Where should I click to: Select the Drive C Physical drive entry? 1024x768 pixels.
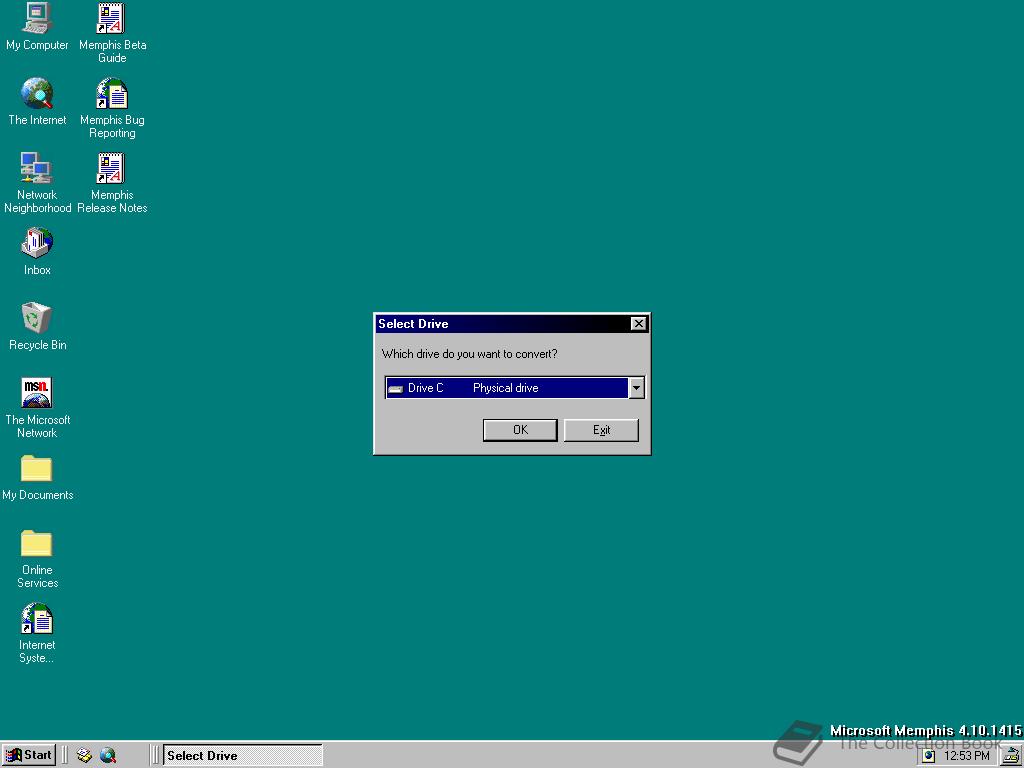click(507, 388)
